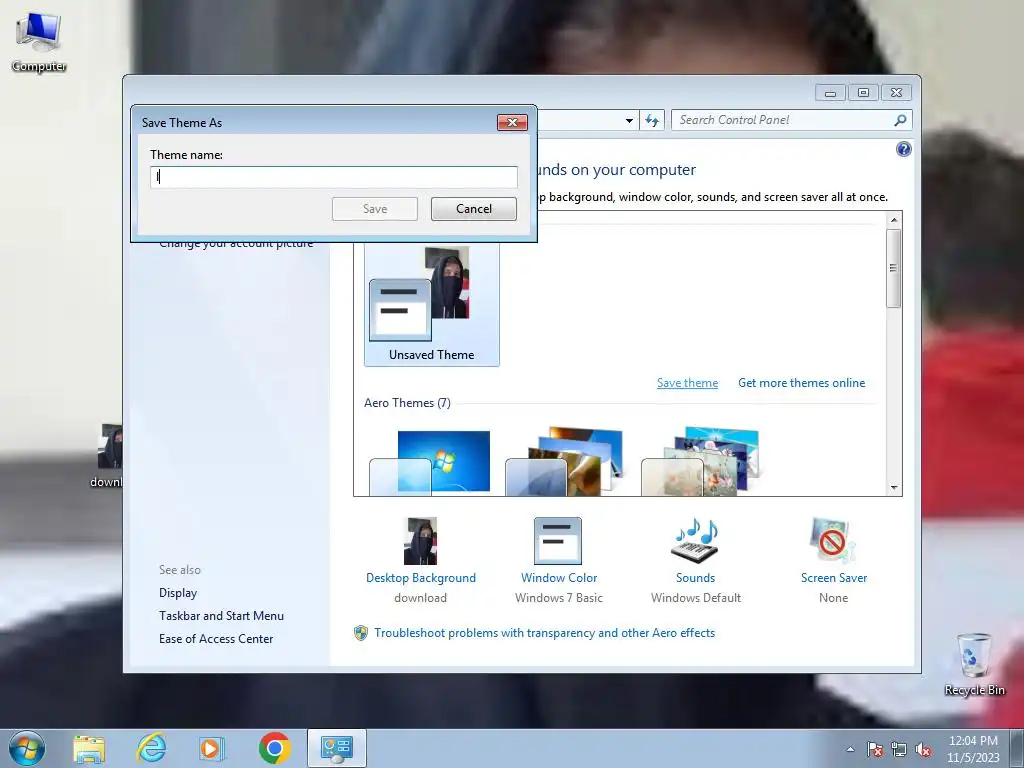
Task: Click the Control Panel taskbar button
Action: (x=337, y=748)
